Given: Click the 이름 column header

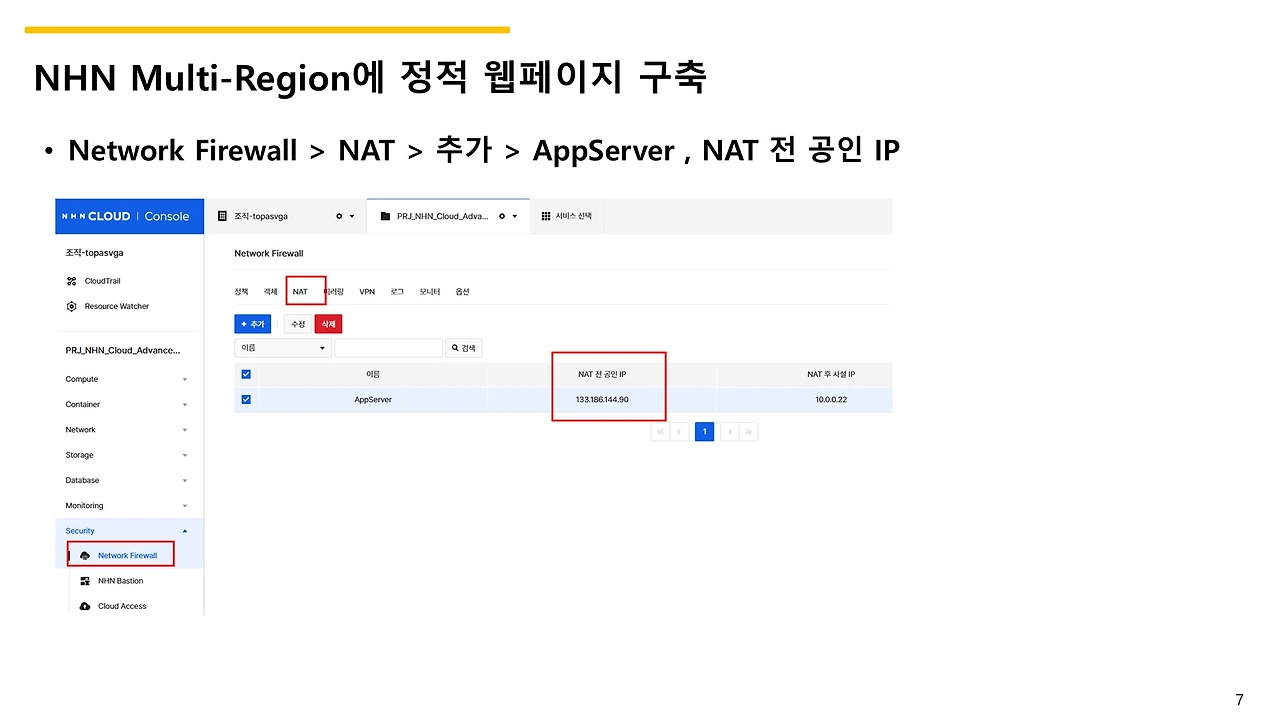Looking at the screenshot, I should point(373,374).
